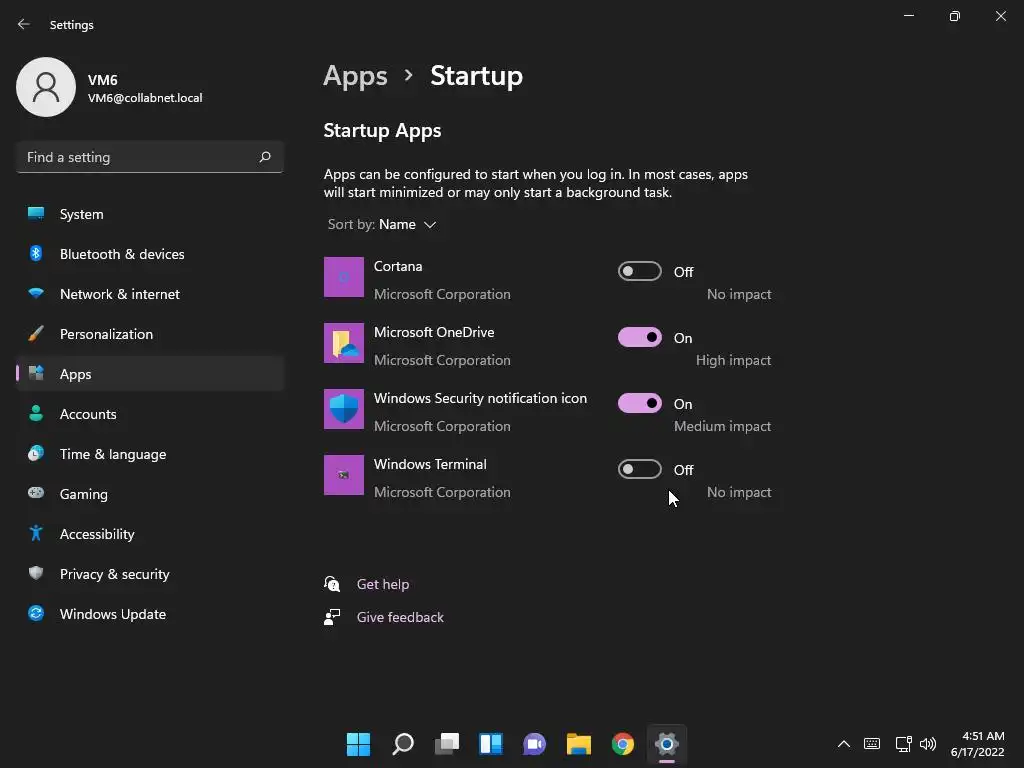This screenshot has width=1024, height=768.
Task: Click the Privacy & security shield icon
Action: tap(36, 573)
